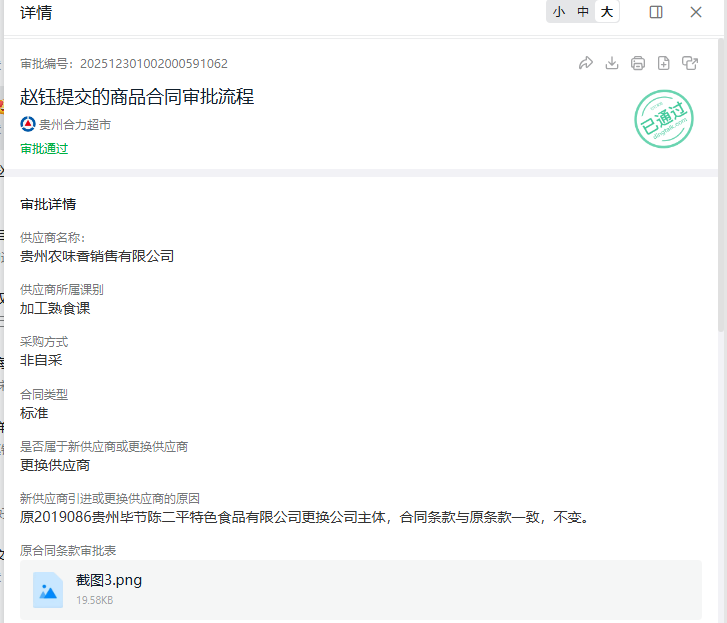Click the 贵州合力超市 organization name
Image resolution: width=727 pixels, height=623 pixels.
(75, 125)
